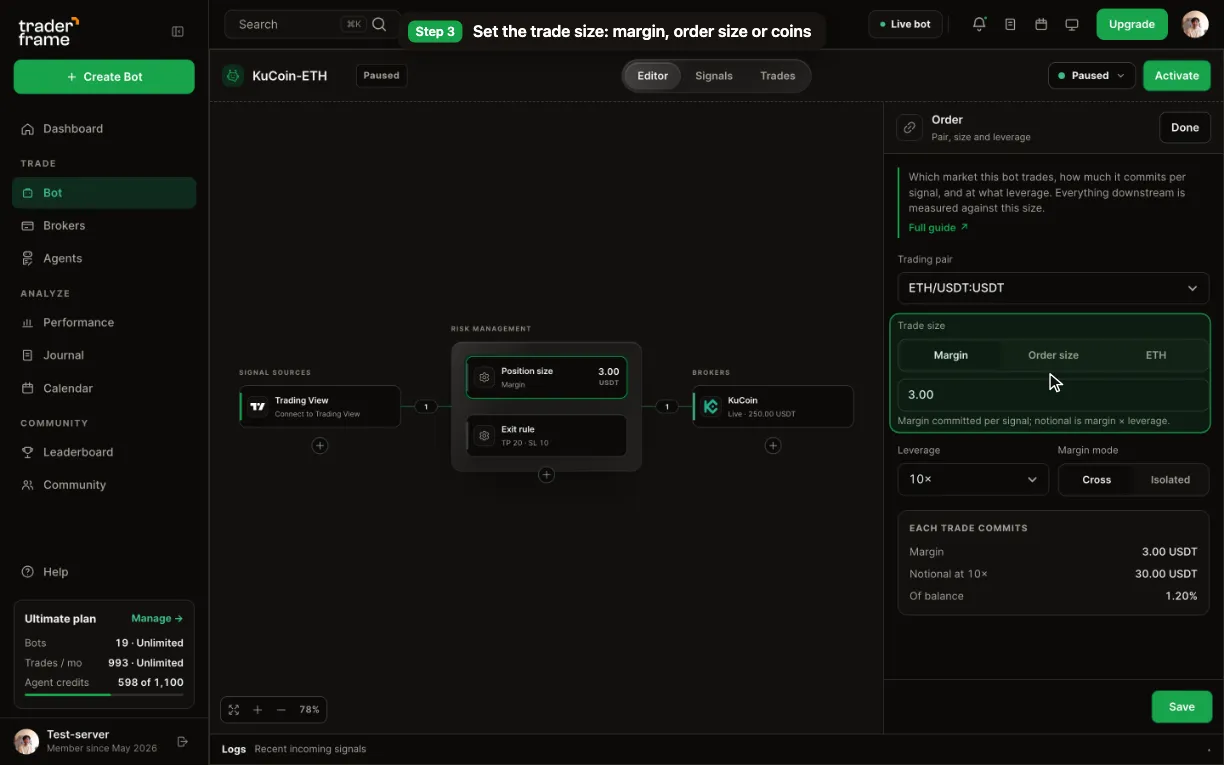Open Dashboard in the sidebar
Image resolution: width=1224 pixels, height=765 pixels.
[104, 128]
